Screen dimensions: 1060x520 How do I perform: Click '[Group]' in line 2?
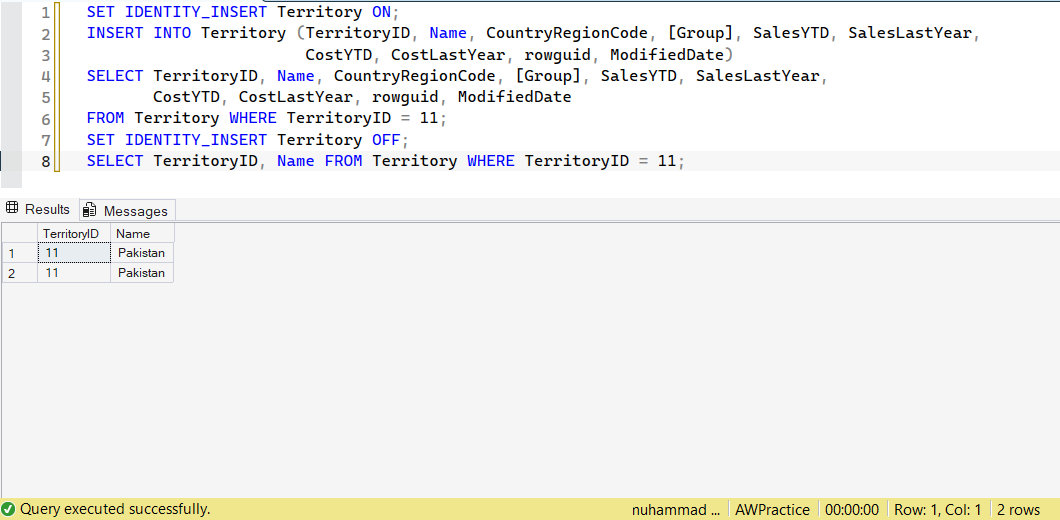click(701, 33)
